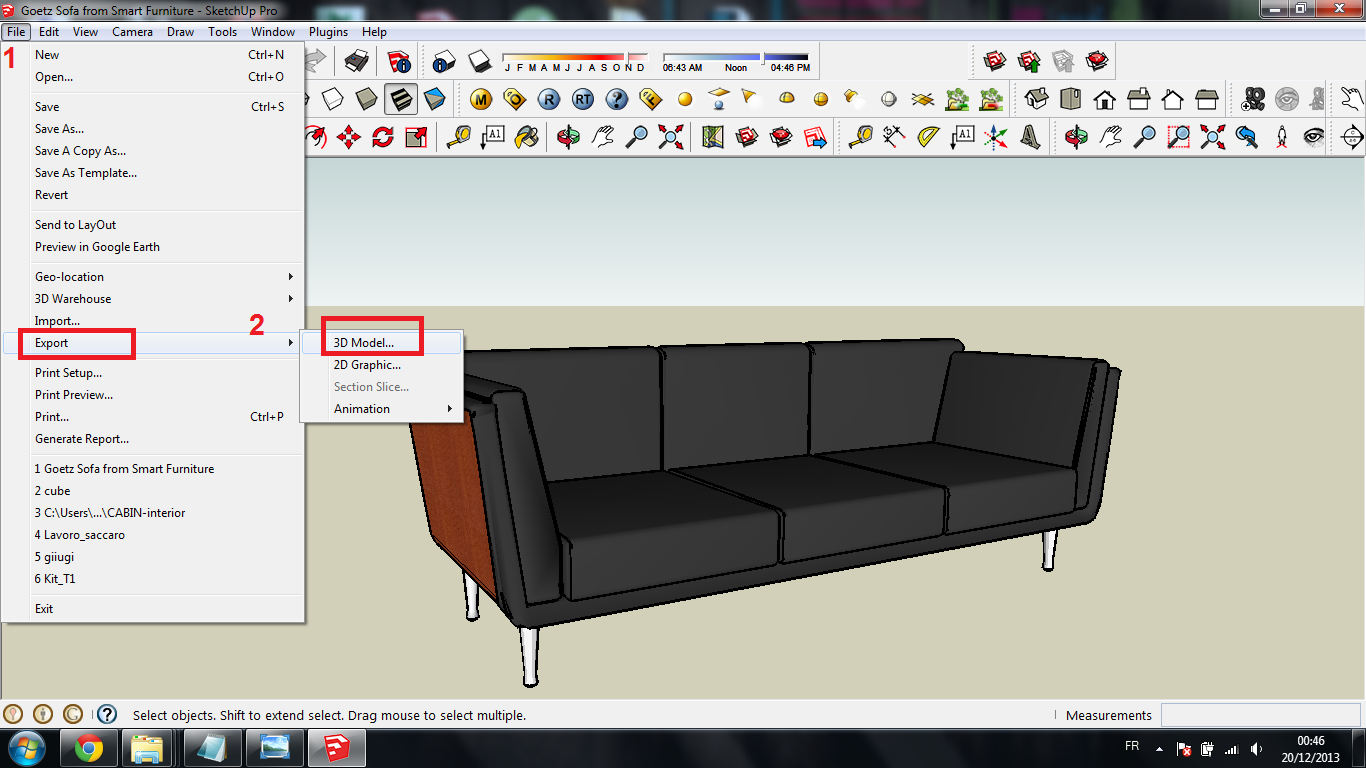The image size is (1366, 768).
Task: Activate the Axes tool
Action: pyautogui.click(x=995, y=136)
